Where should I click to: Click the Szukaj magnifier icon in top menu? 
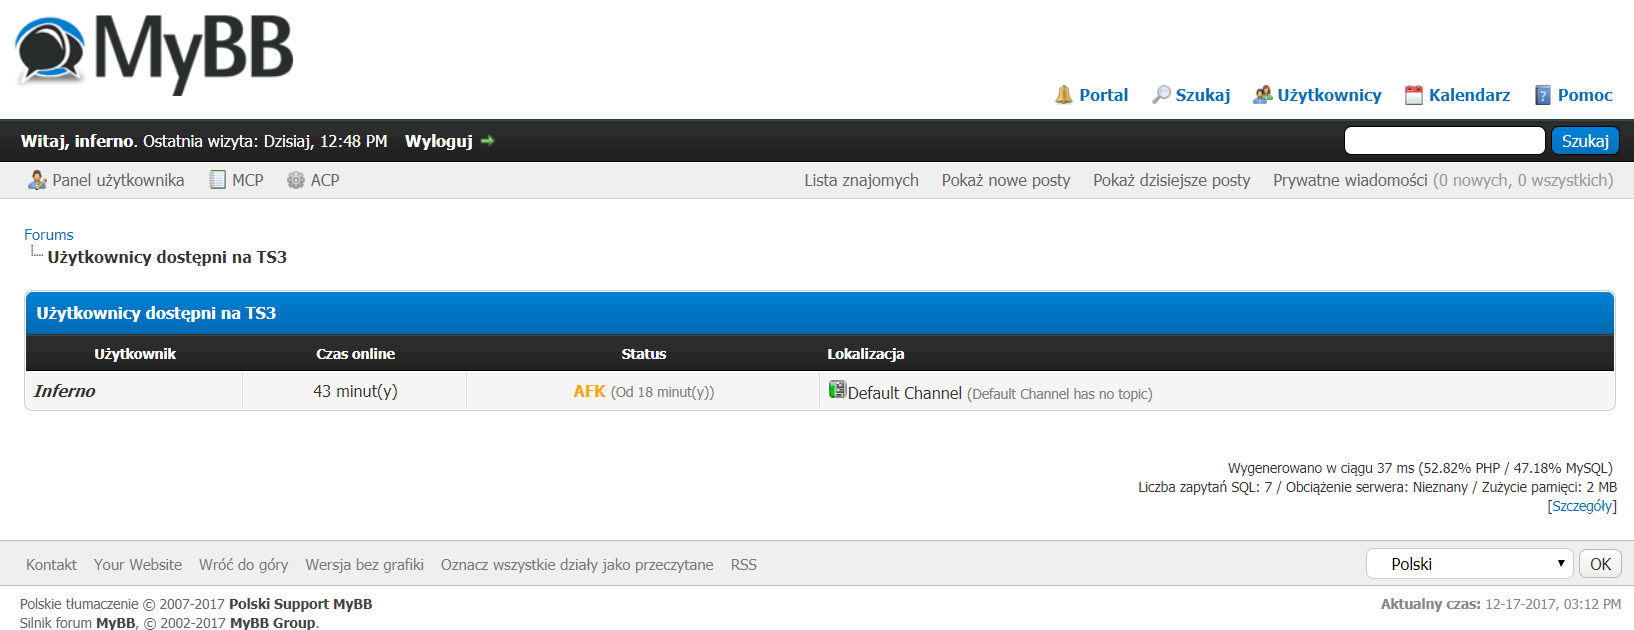[x=1161, y=95]
